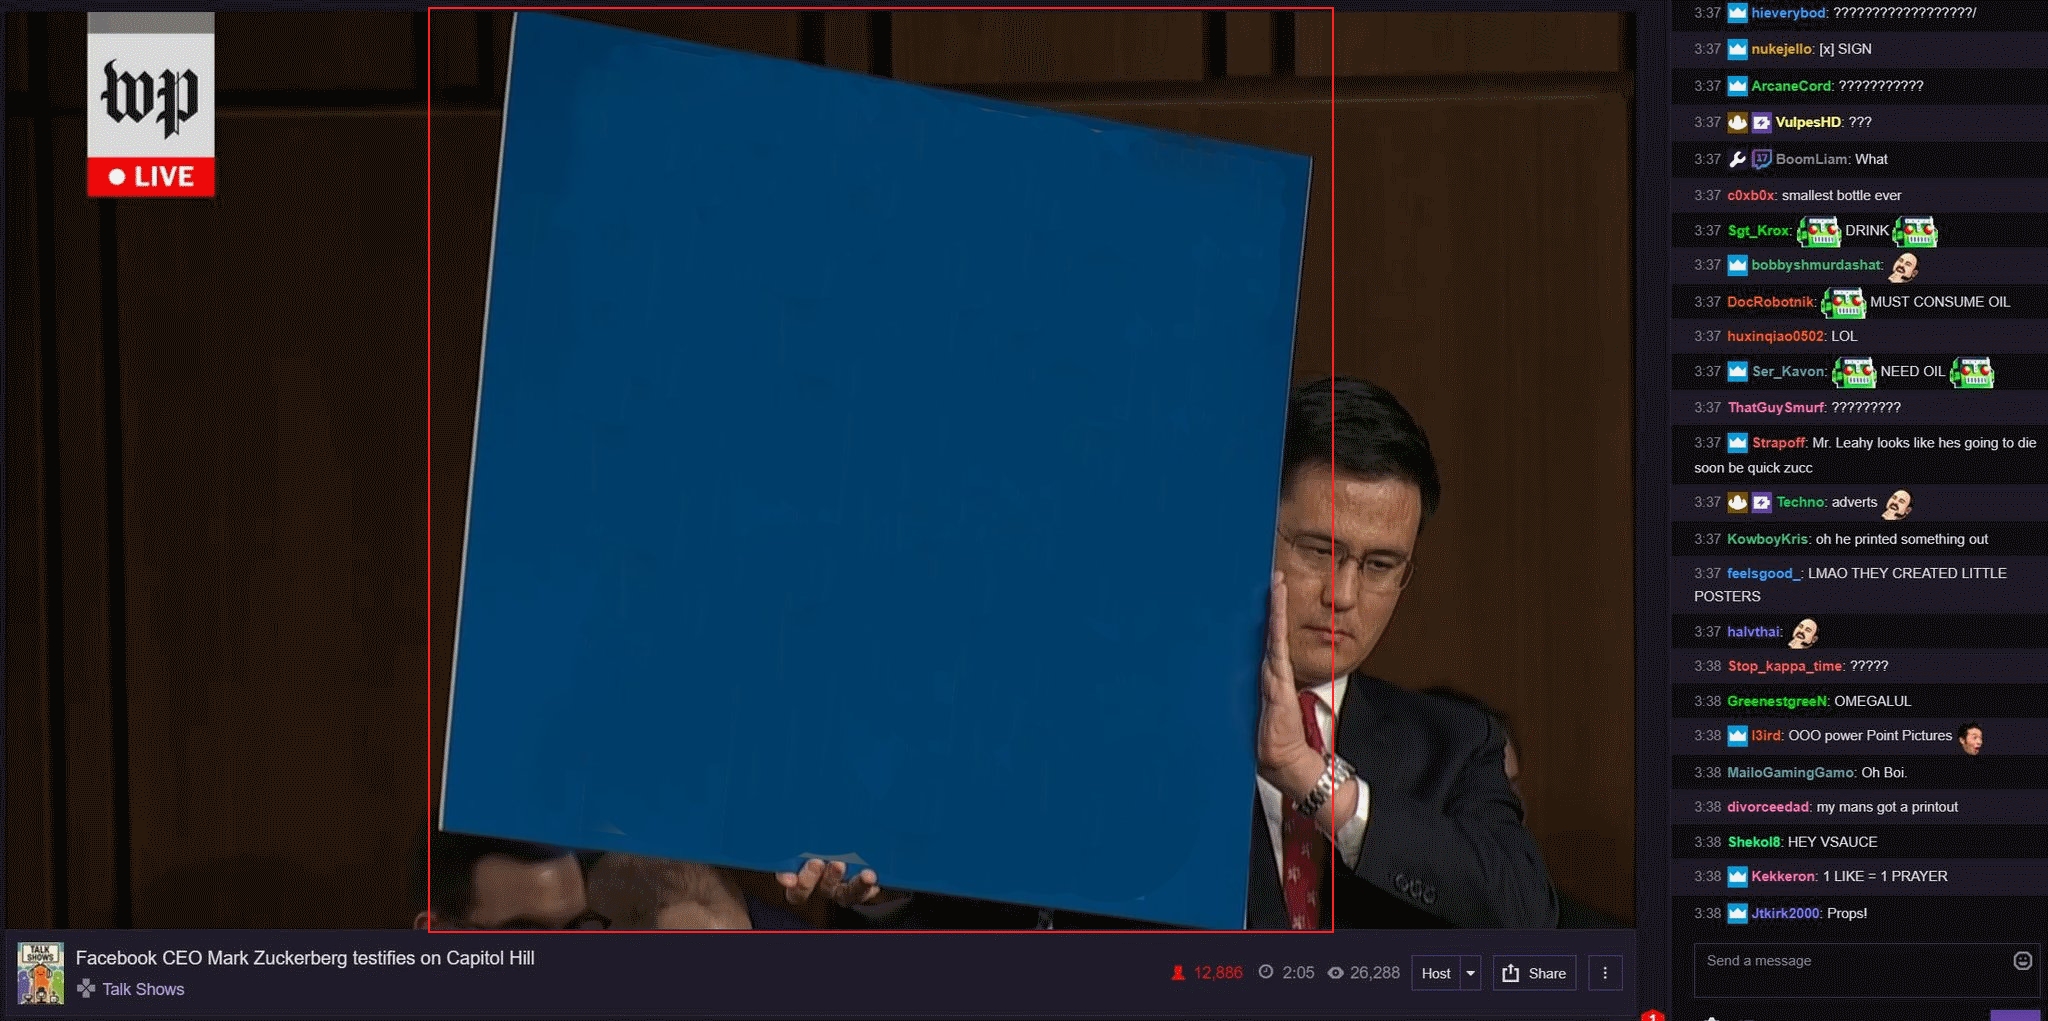Click the Talk Shows category icon
Screen dimensions: 2048x1021
click(x=87, y=989)
